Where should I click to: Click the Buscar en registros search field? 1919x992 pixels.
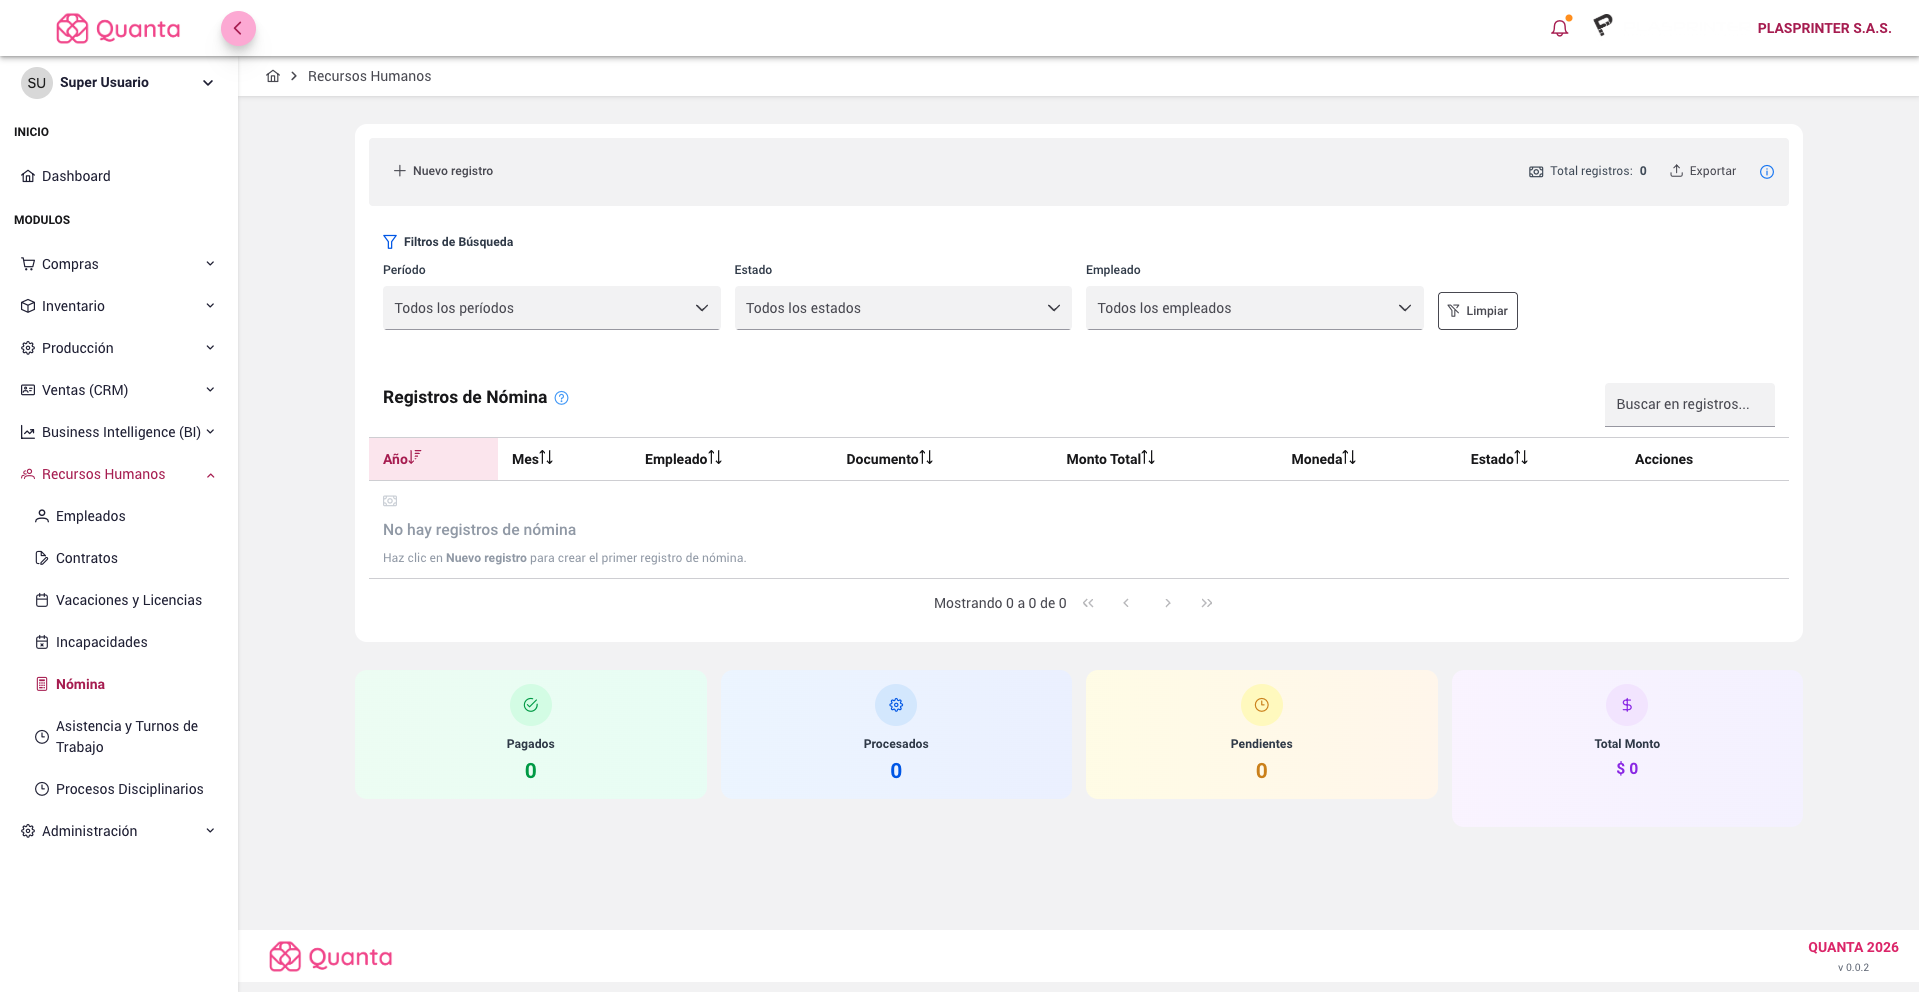[x=1689, y=404]
